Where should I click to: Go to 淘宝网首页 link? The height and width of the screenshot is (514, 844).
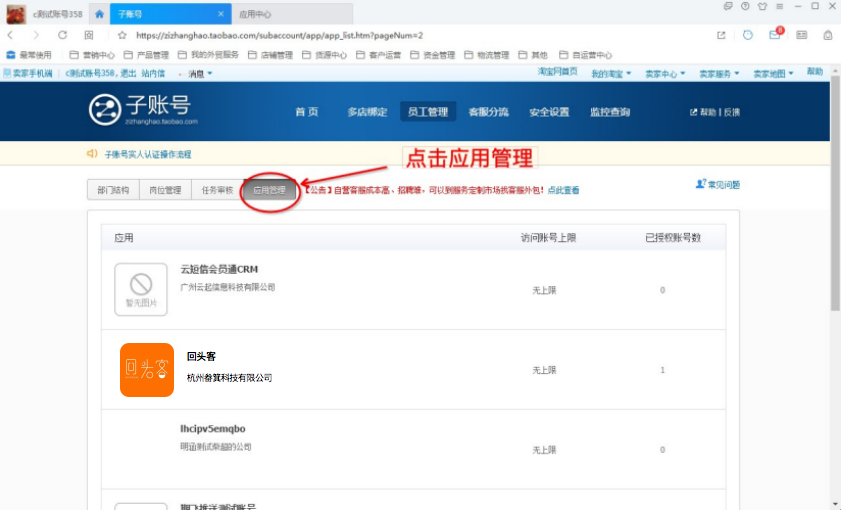coord(558,72)
